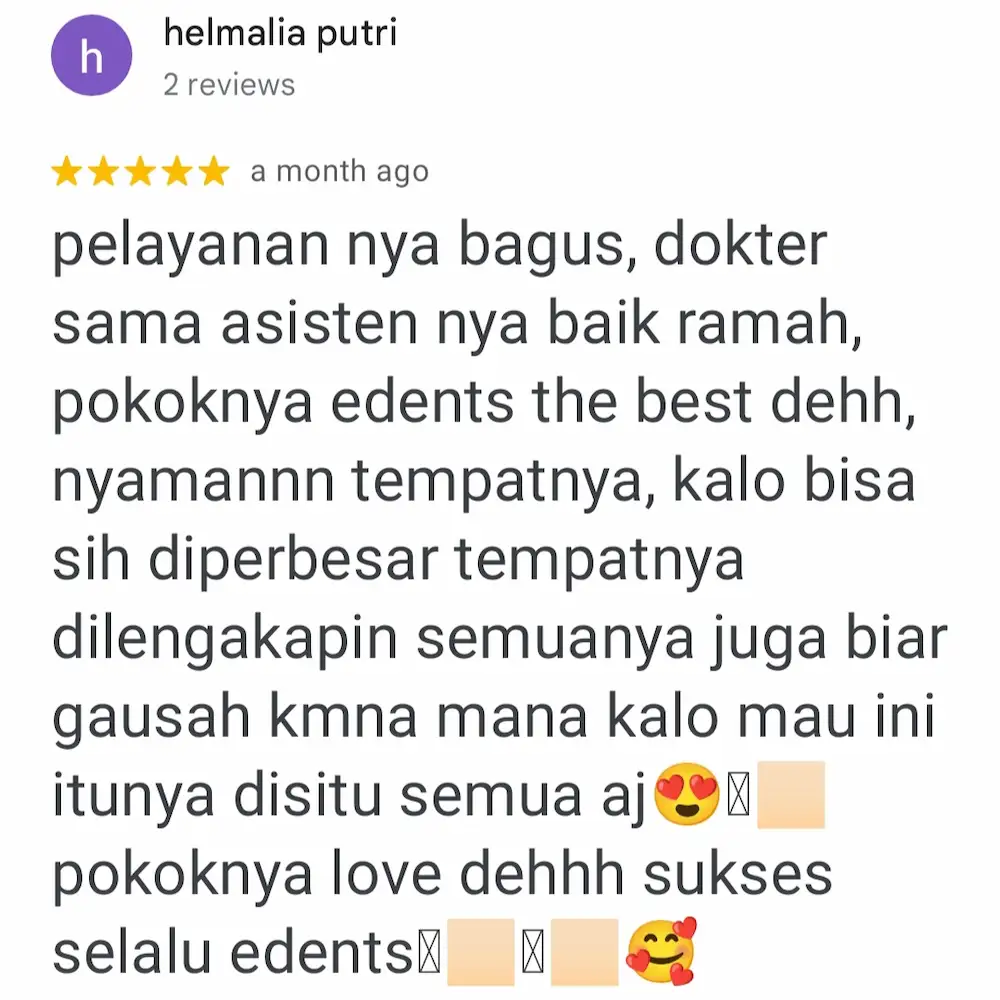
Task: Click the third gold rating star
Action: coord(140,171)
